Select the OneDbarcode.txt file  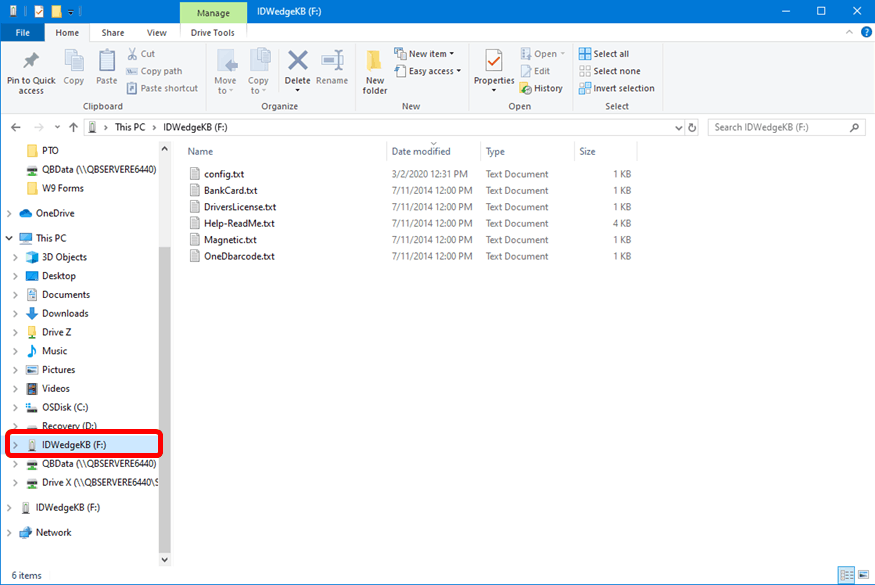[x=239, y=256]
